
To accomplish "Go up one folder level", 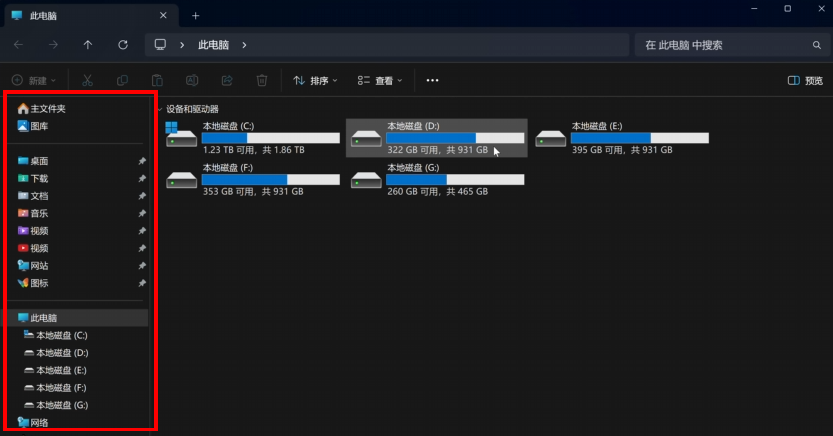I will (88, 45).
